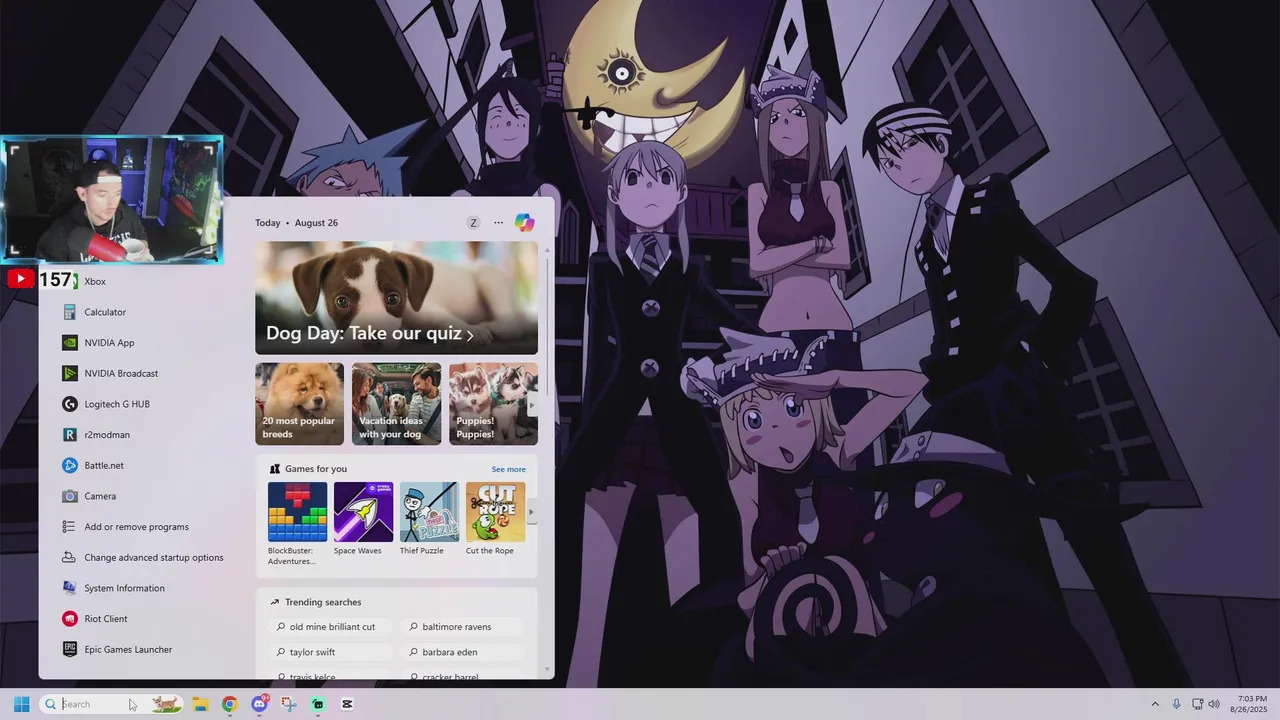The width and height of the screenshot is (1280, 720).
Task: Launch Riot Client
Action: pos(106,619)
